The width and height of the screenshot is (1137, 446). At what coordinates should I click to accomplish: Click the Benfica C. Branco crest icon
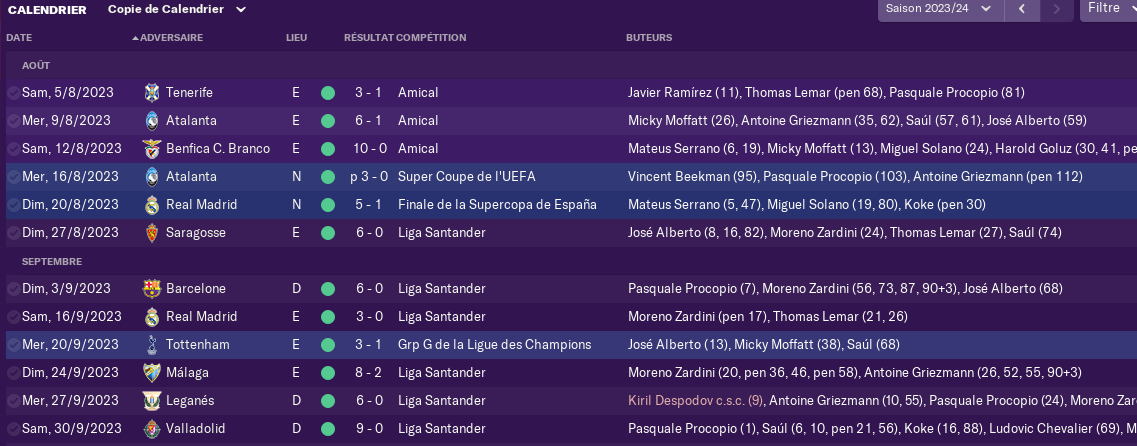[152, 149]
